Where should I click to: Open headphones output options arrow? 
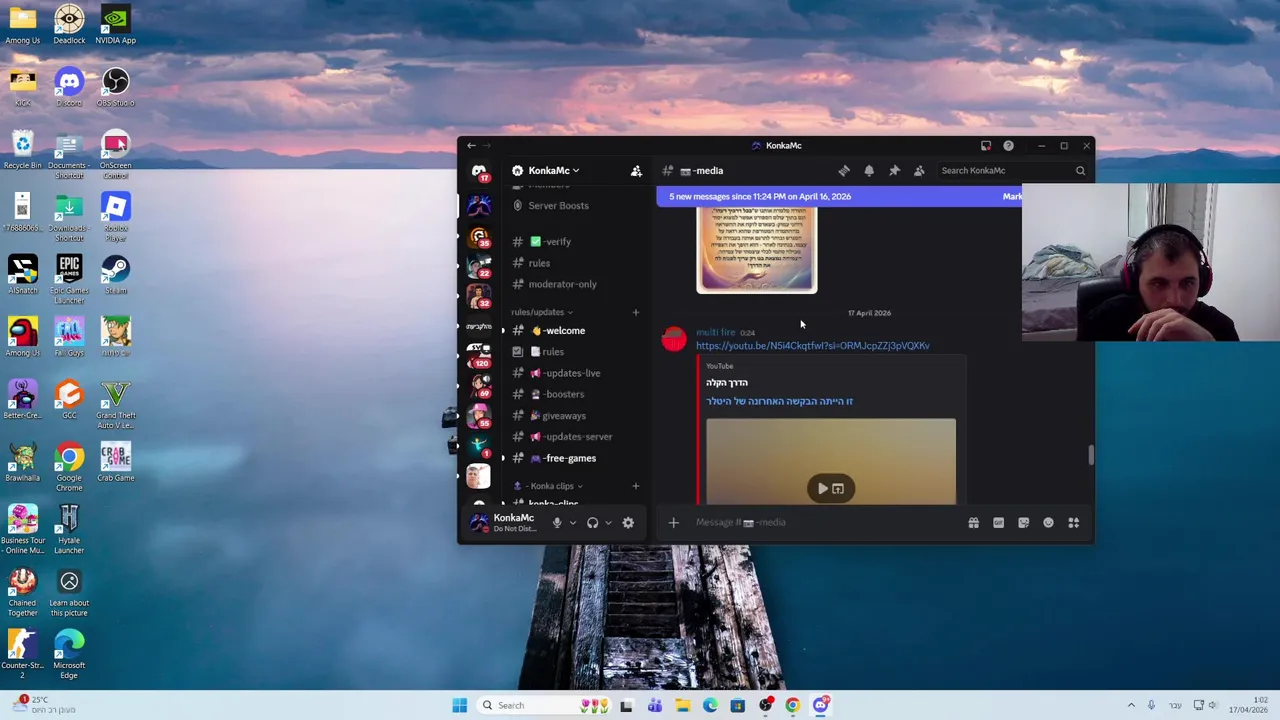click(607, 523)
